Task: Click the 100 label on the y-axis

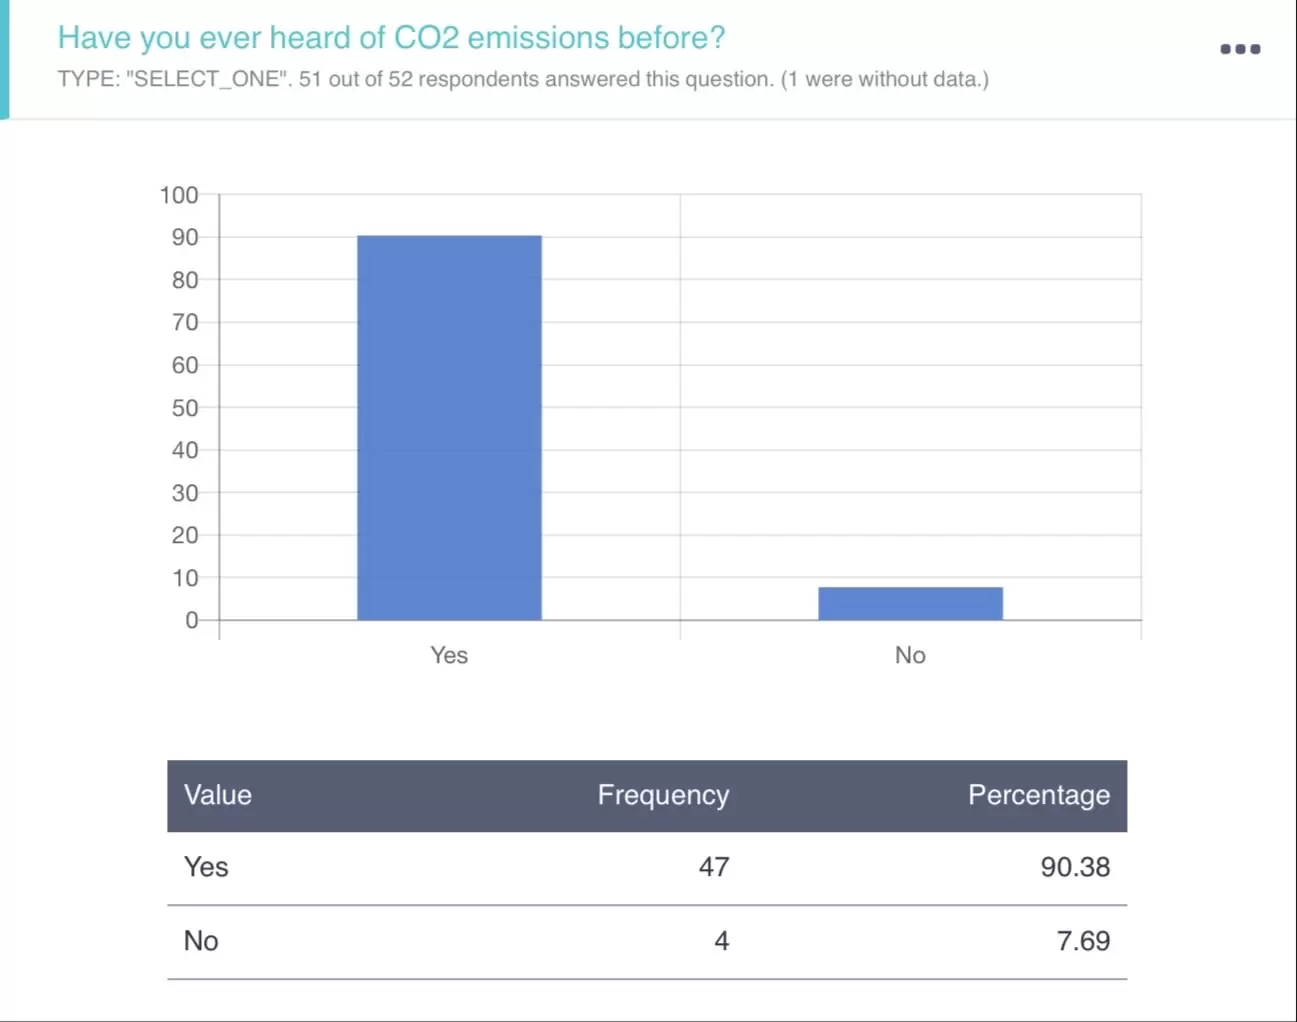Action: coord(179,195)
